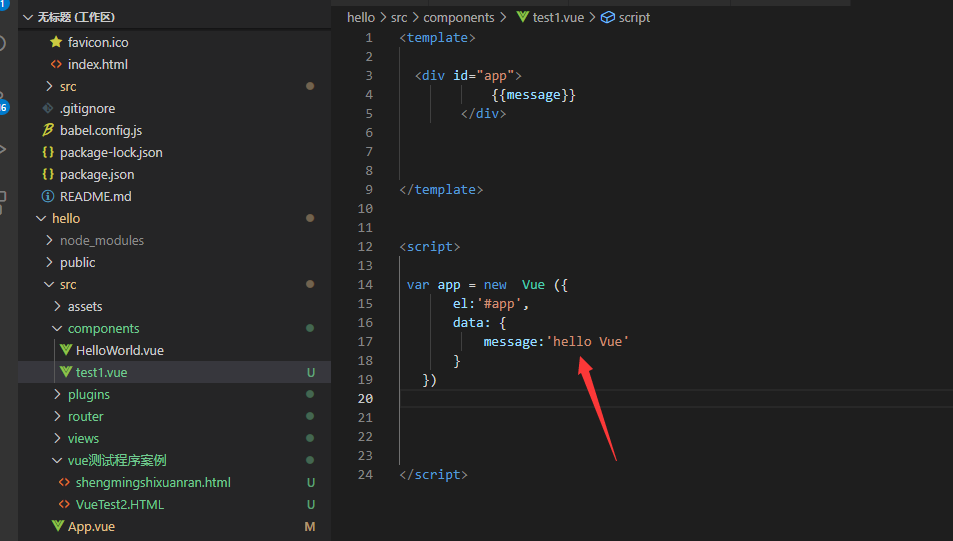The width and height of the screenshot is (953, 541).
Task: Click the Vue icon beside test1.vue in the tree
Action: tap(66, 372)
